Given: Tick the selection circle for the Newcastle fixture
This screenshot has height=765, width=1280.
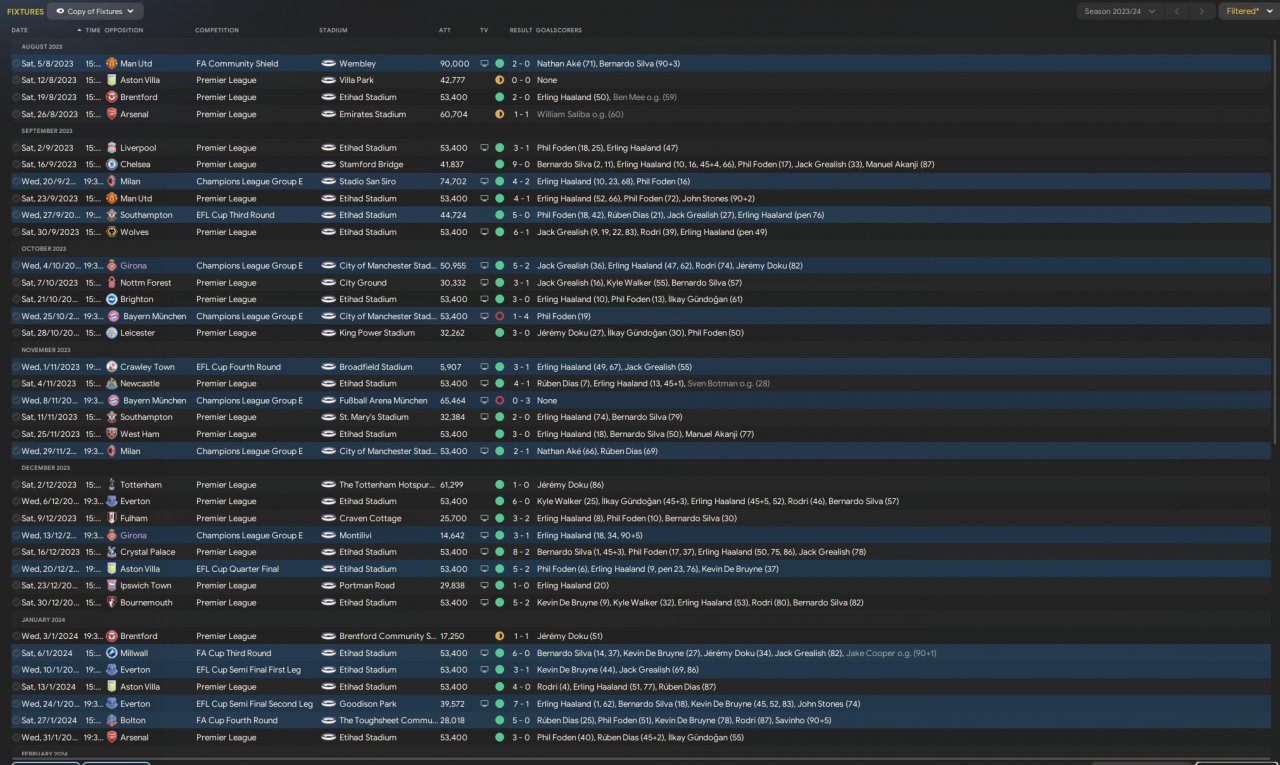Looking at the screenshot, I should pyautogui.click(x=16, y=384).
